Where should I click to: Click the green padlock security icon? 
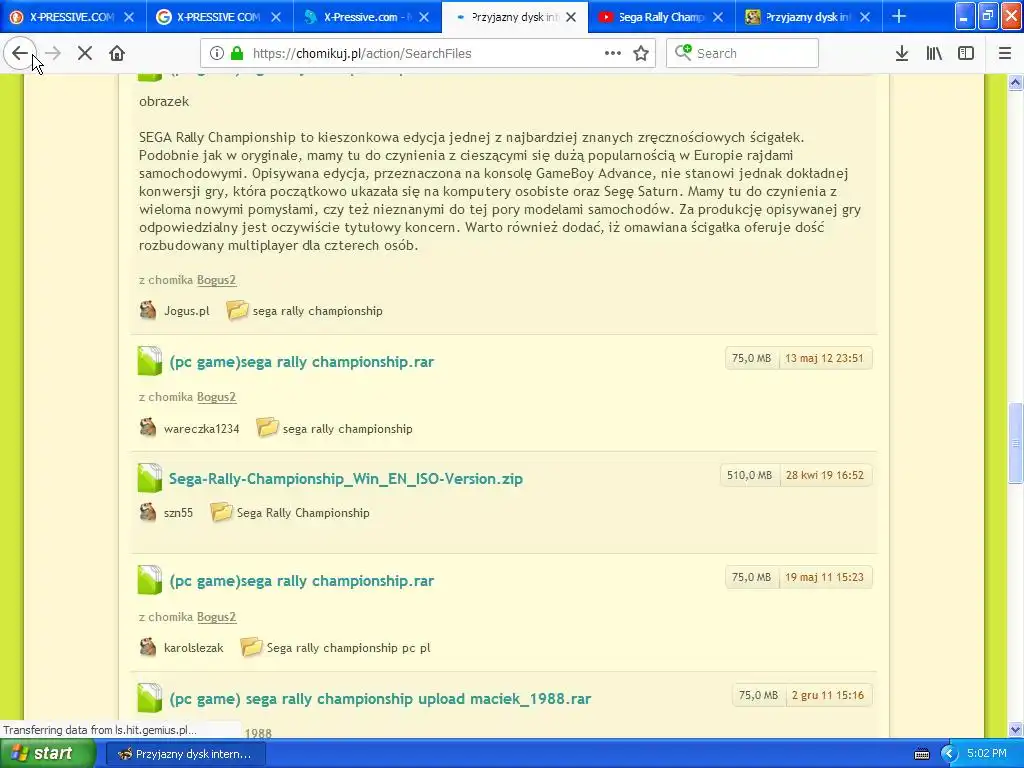(236, 54)
